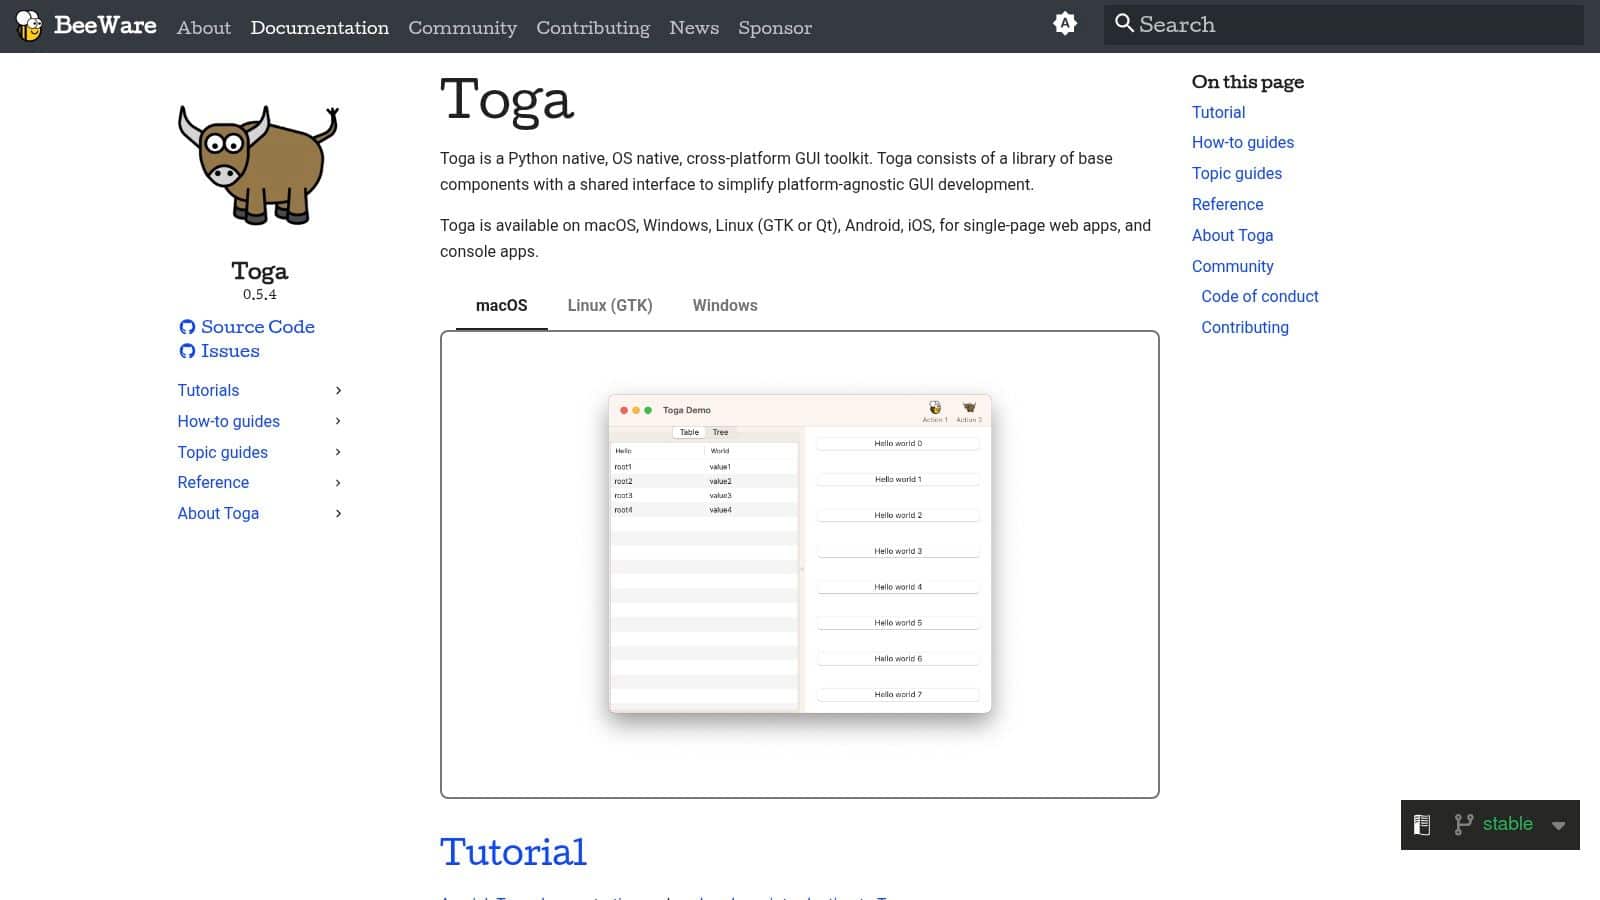Viewport: 1600px width, 900px height.
Task: Switch to the Linux (GTK) tab
Action: [x=610, y=306]
